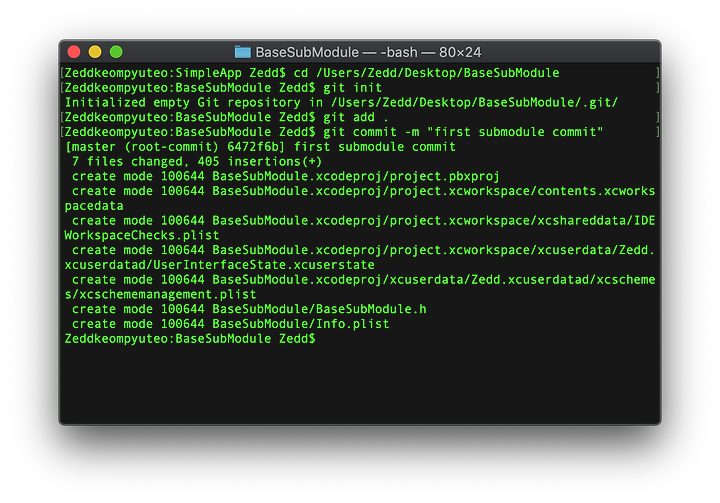Click the xcshareddata/IDE create mode line

363,220
